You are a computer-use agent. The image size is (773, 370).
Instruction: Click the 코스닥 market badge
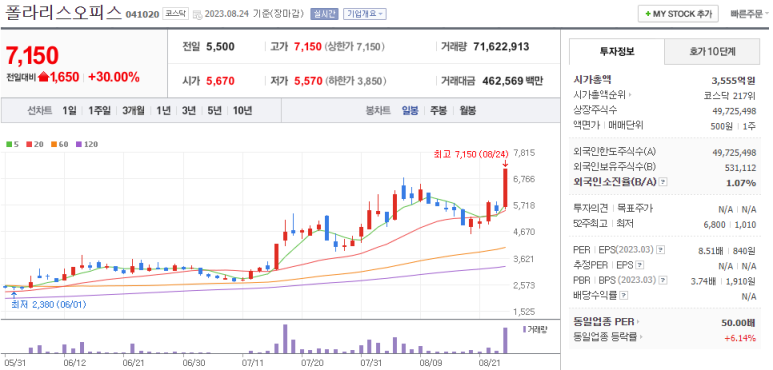[176, 14]
